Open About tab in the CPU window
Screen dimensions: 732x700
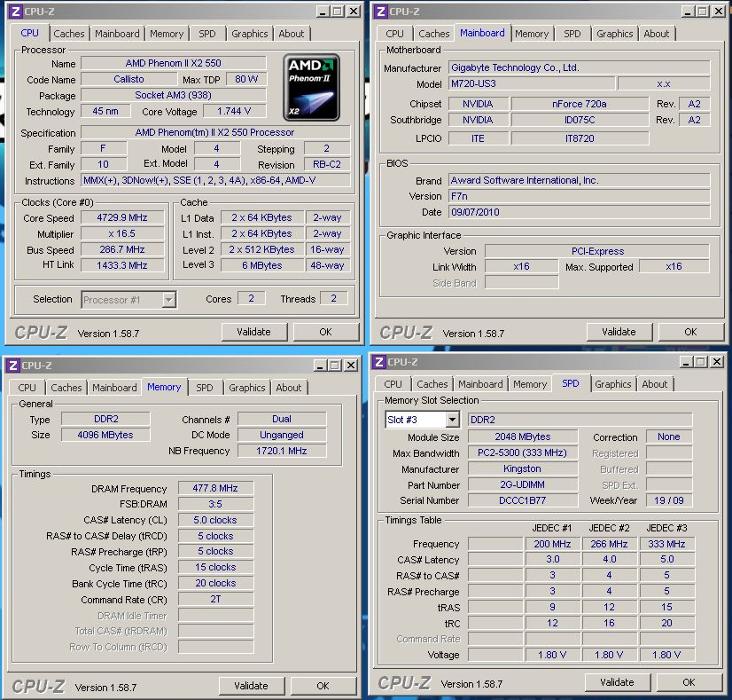click(291, 34)
